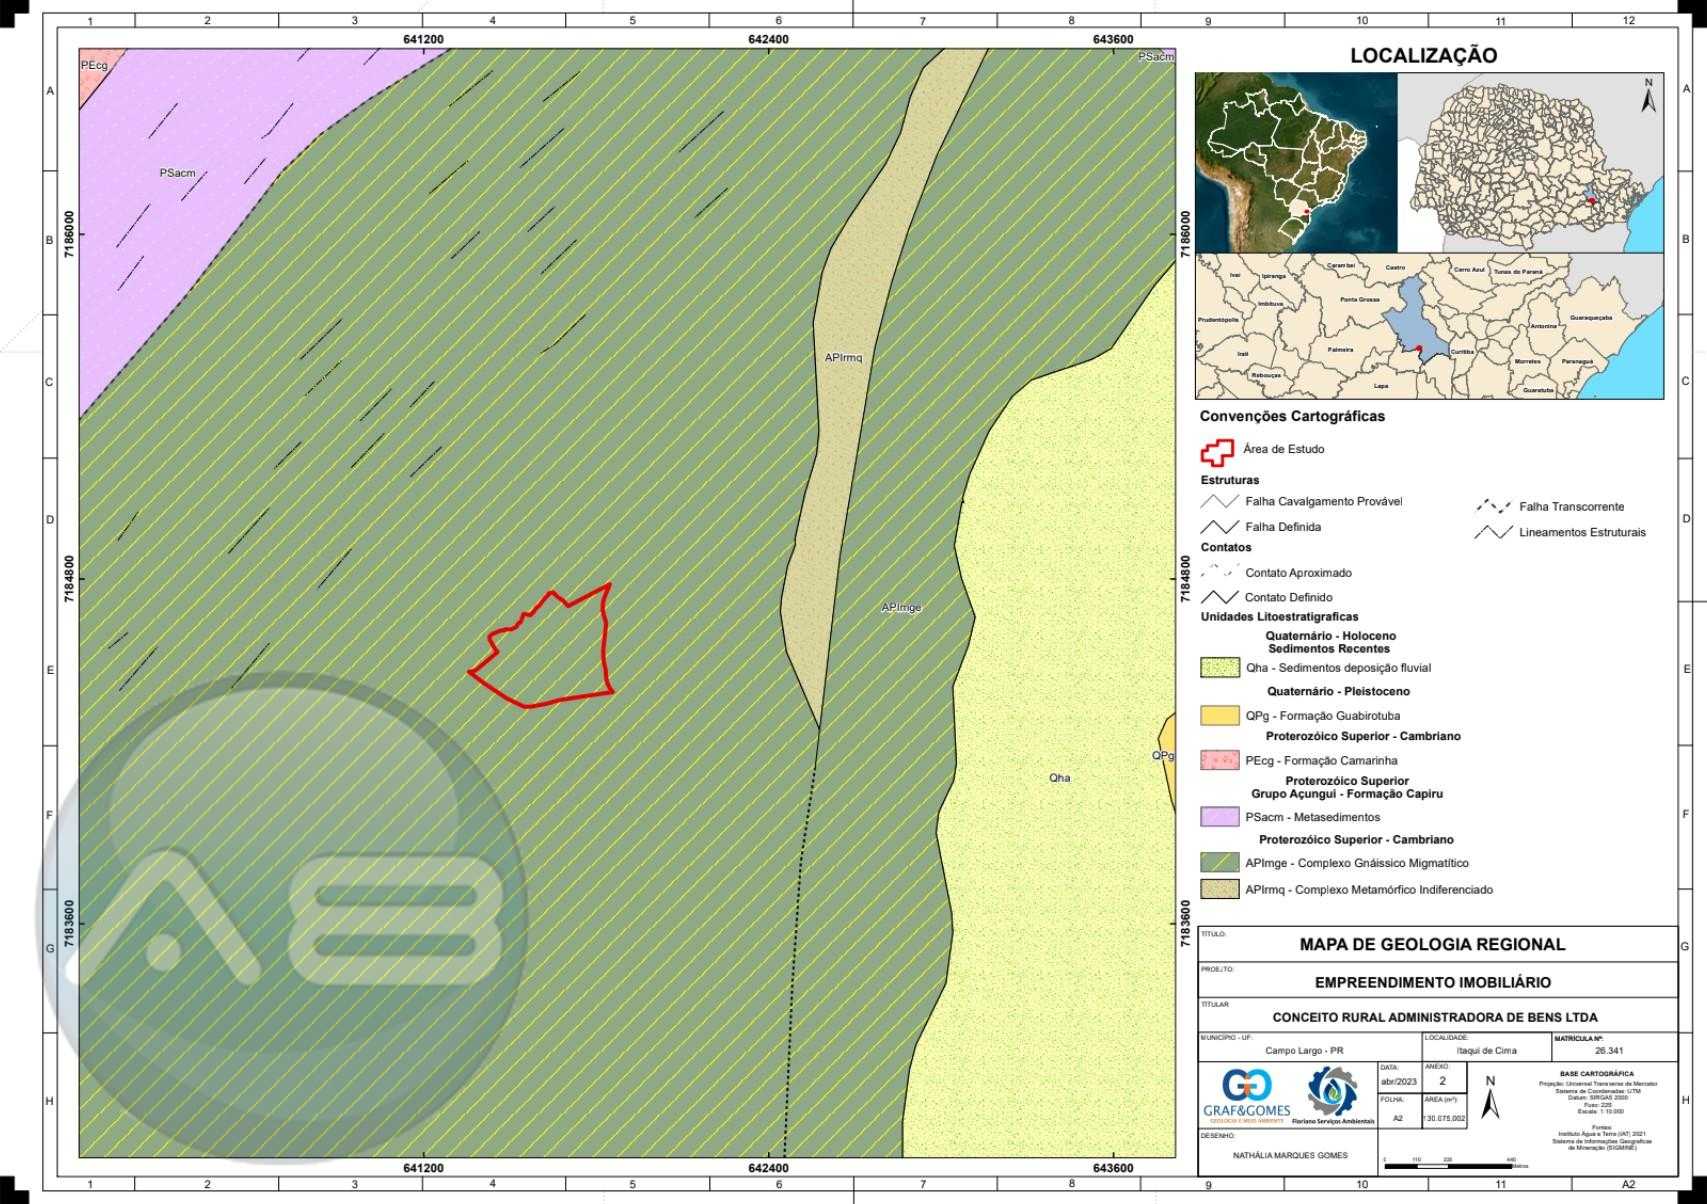The height and width of the screenshot is (1204, 1707).
Task: Click the Floriano Serviços Ambientais gear logo
Action: click(x=1333, y=1094)
